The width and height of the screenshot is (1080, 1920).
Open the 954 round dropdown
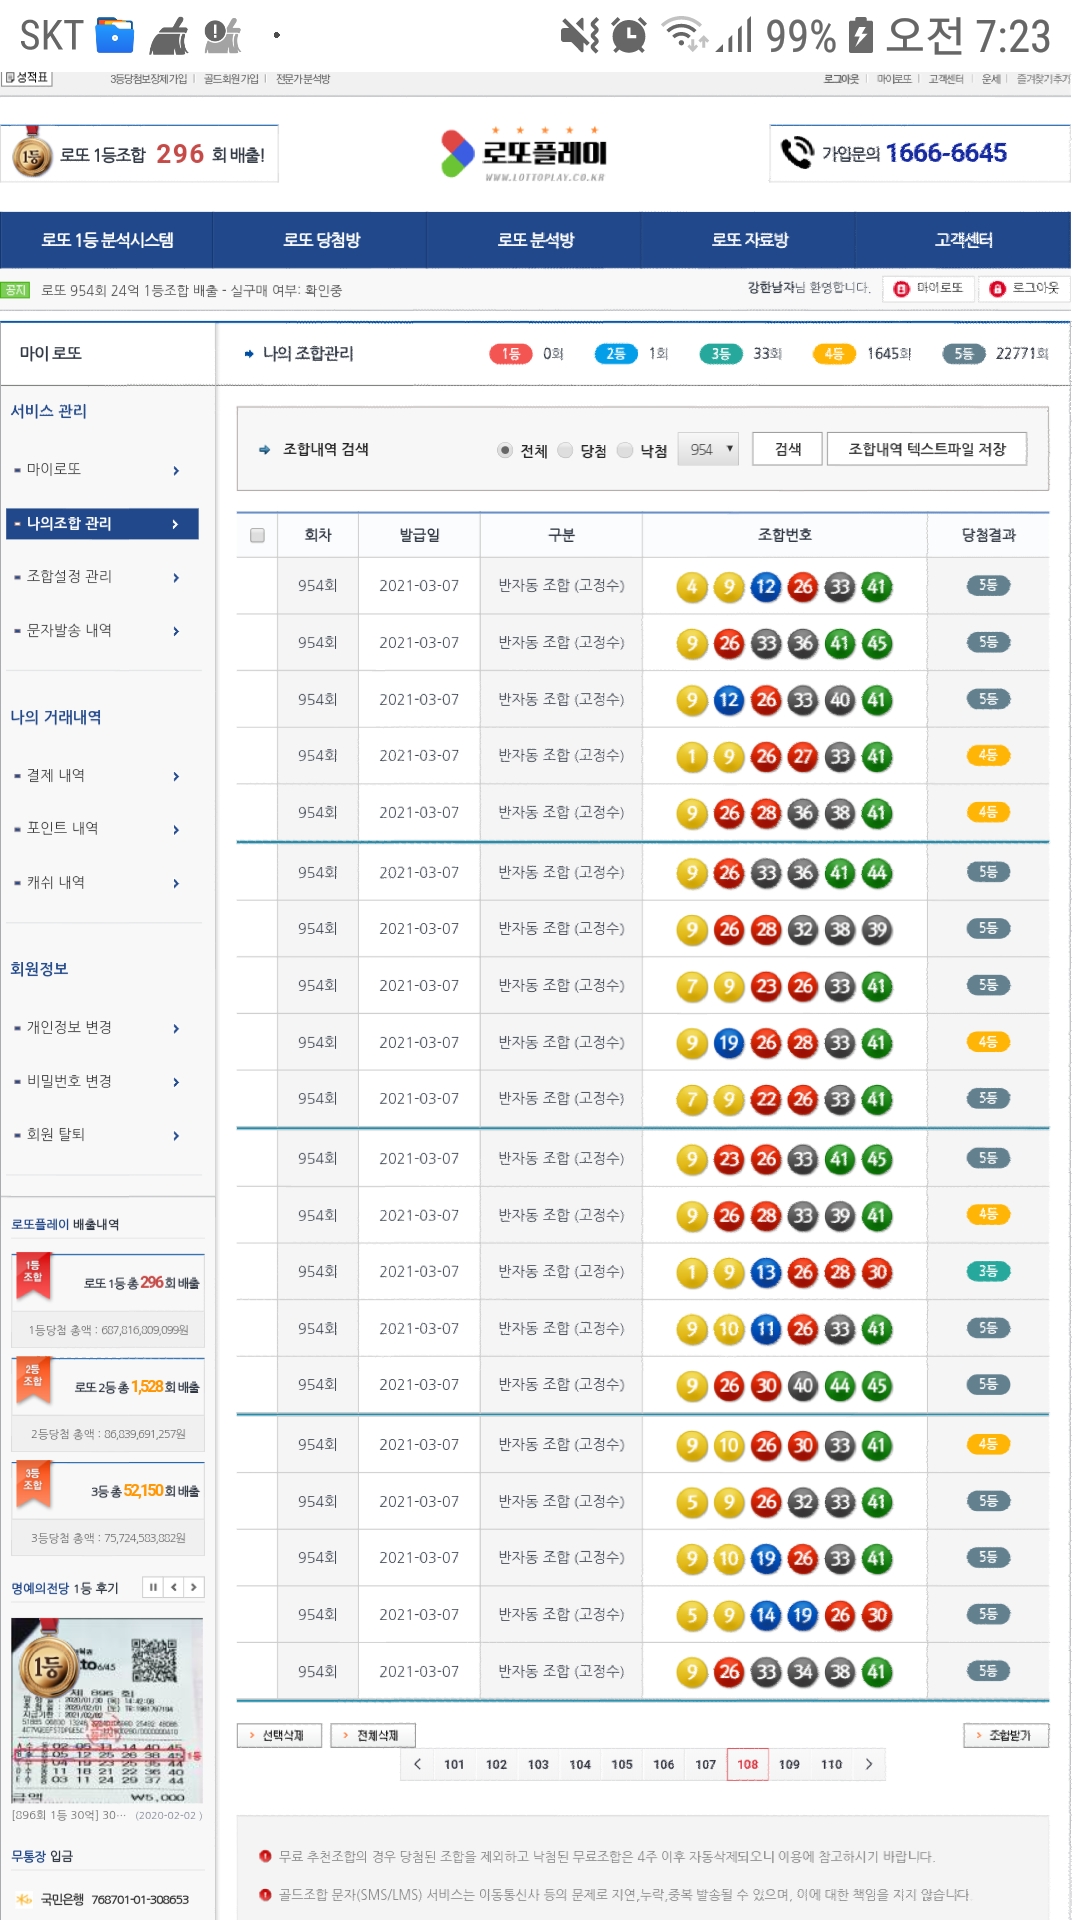pyautogui.click(x=709, y=450)
